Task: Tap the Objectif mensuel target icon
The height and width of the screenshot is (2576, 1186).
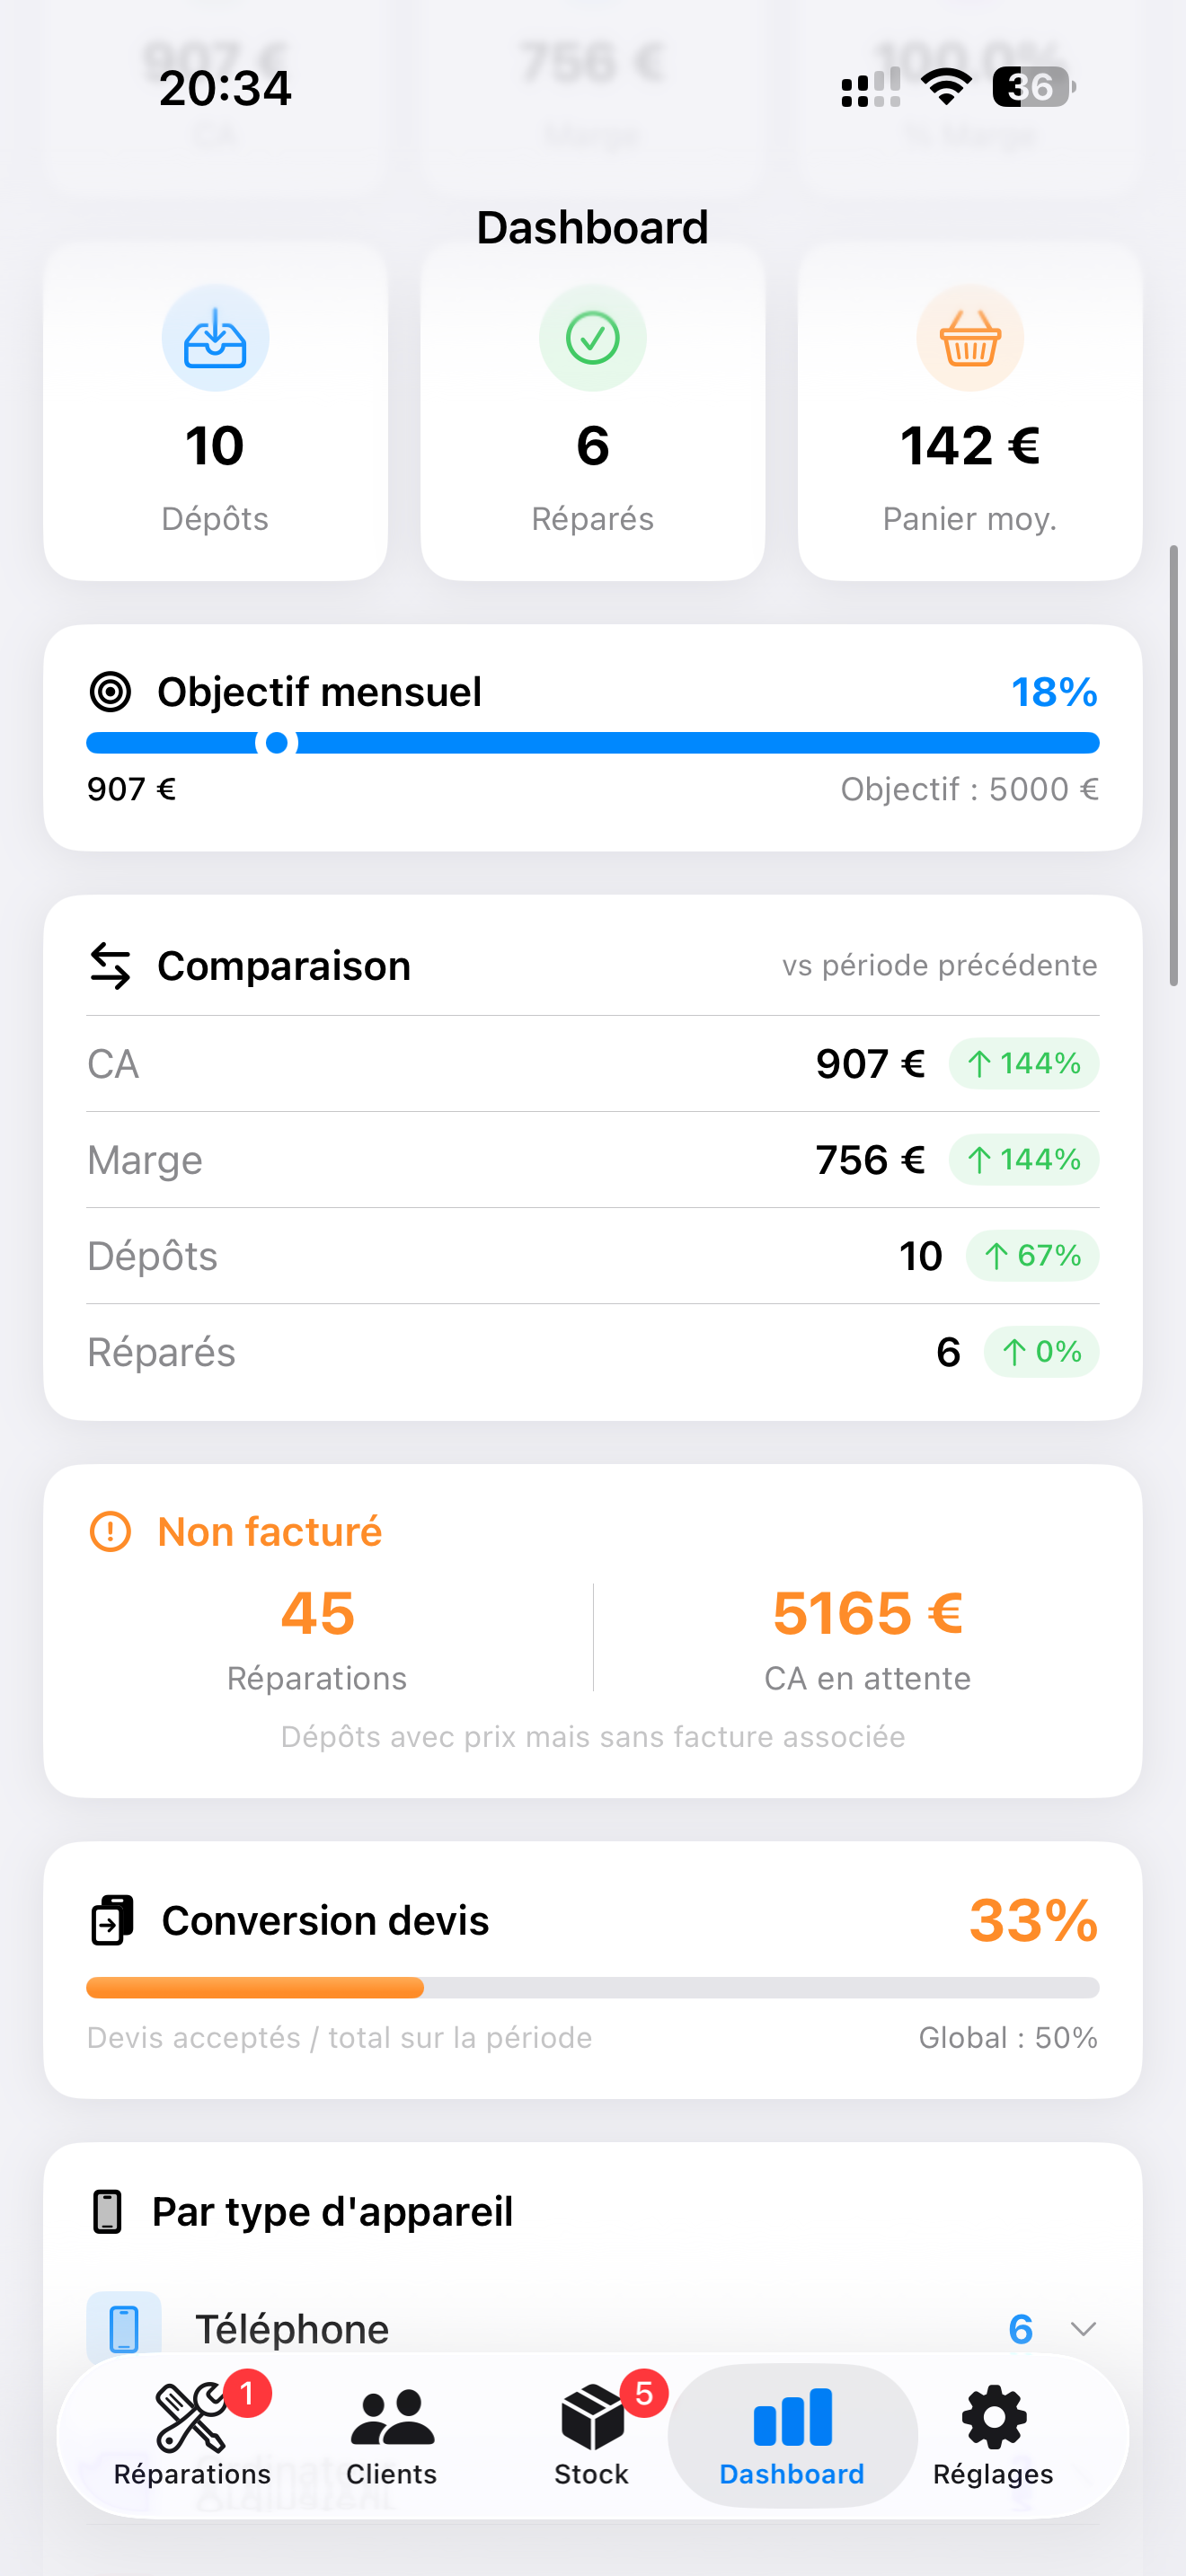Action: coord(110,692)
